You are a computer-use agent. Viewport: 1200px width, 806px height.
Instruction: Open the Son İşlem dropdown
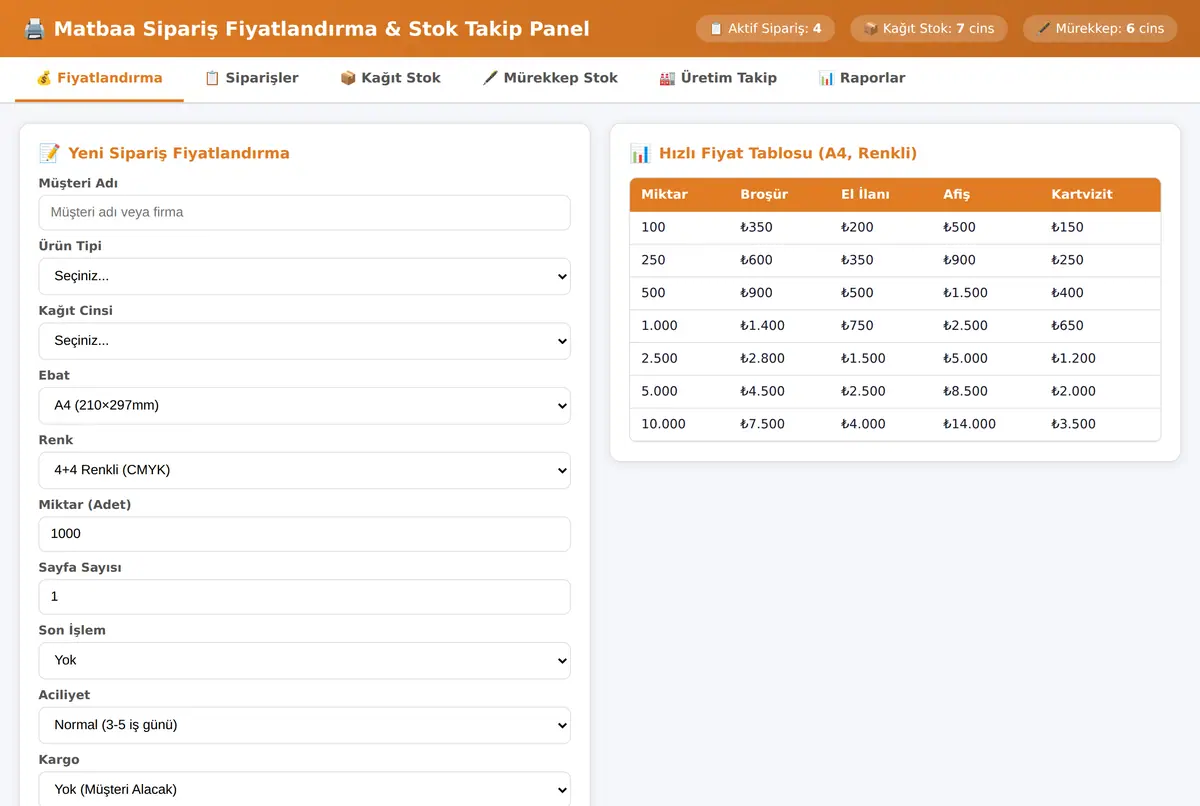pos(304,660)
